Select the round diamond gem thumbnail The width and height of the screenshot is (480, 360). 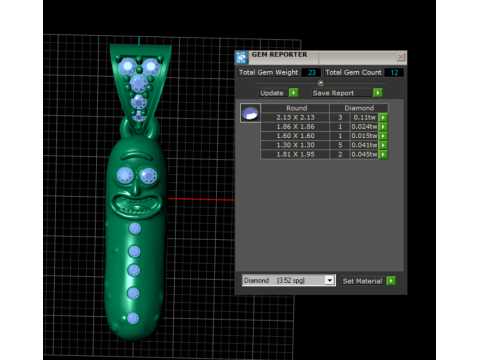(x=250, y=113)
